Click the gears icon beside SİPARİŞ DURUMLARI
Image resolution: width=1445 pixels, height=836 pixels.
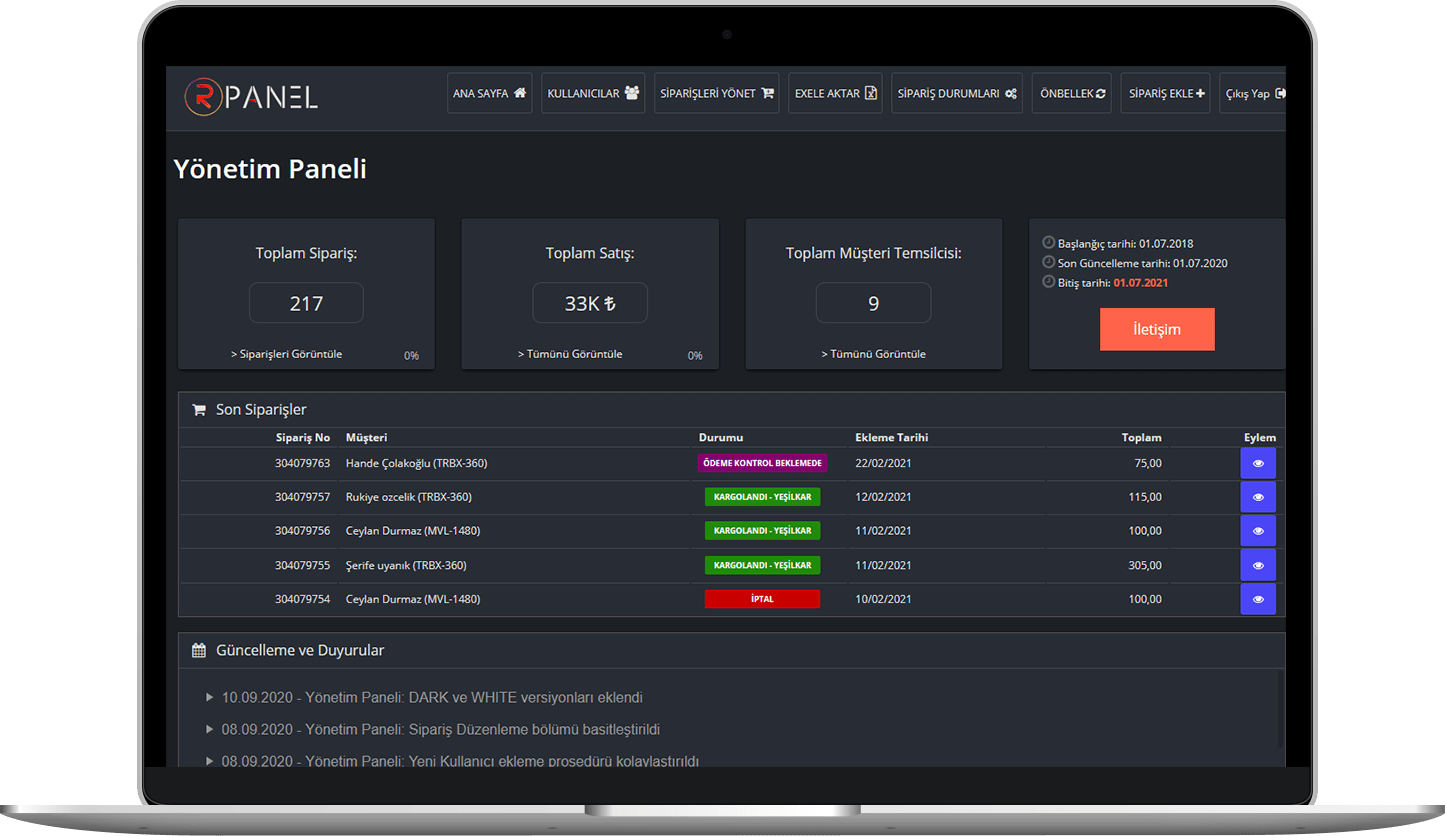(1010, 93)
